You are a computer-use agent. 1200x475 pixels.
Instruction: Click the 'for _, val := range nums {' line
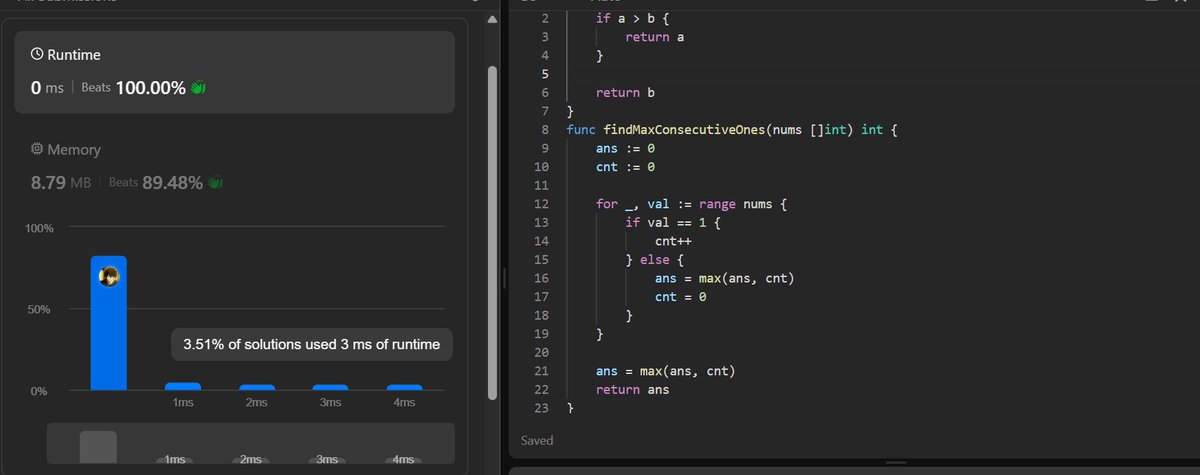[x=693, y=204]
